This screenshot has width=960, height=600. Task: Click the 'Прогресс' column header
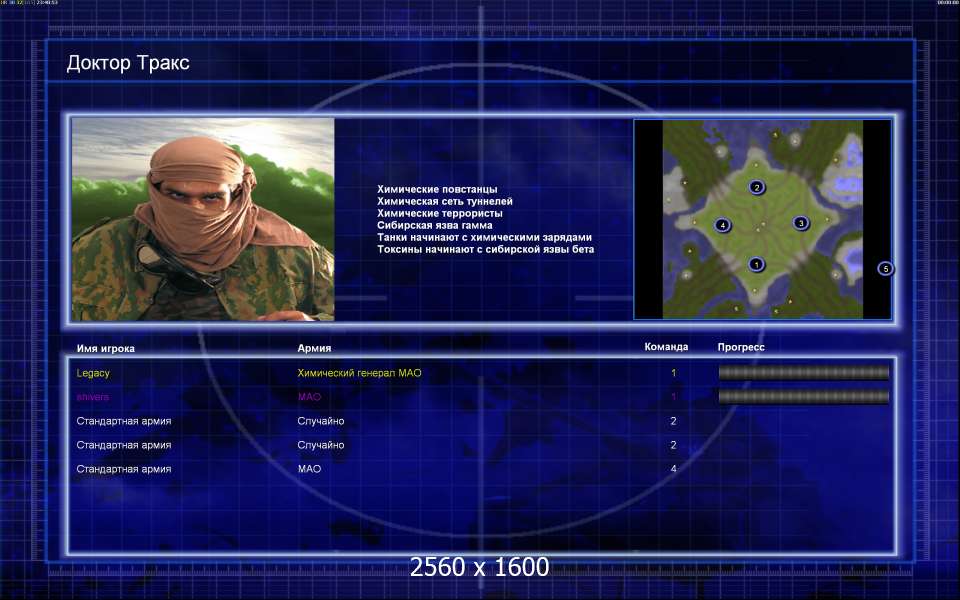tap(741, 347)
